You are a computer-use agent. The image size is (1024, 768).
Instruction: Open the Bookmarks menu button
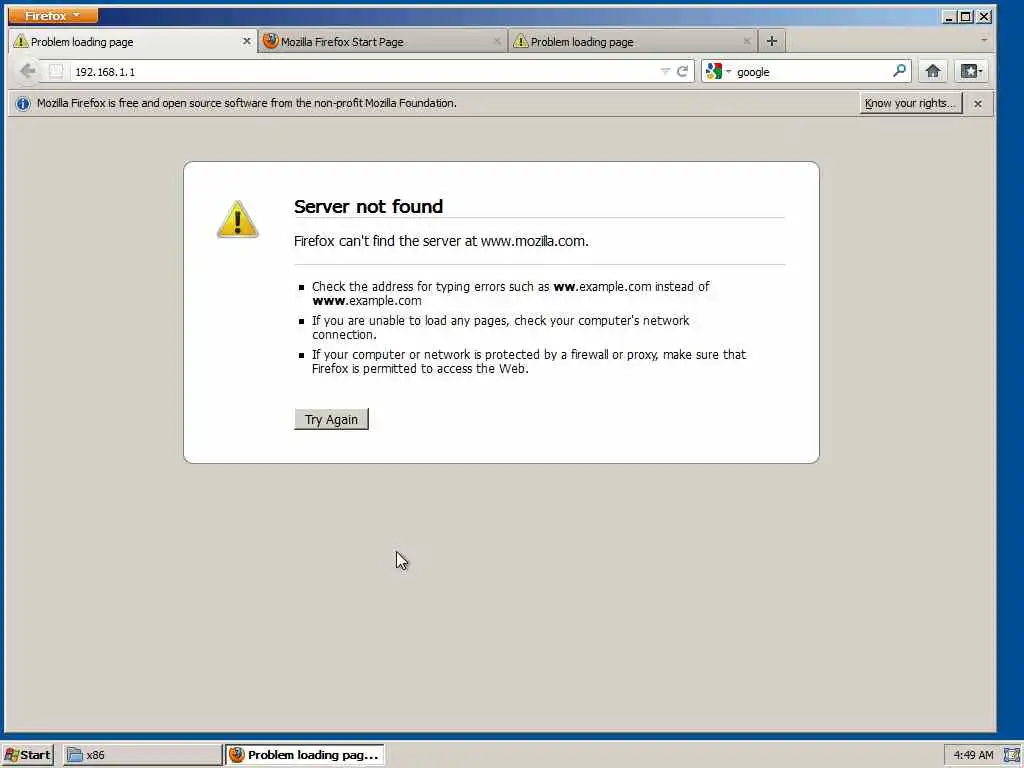pos(971,71)
